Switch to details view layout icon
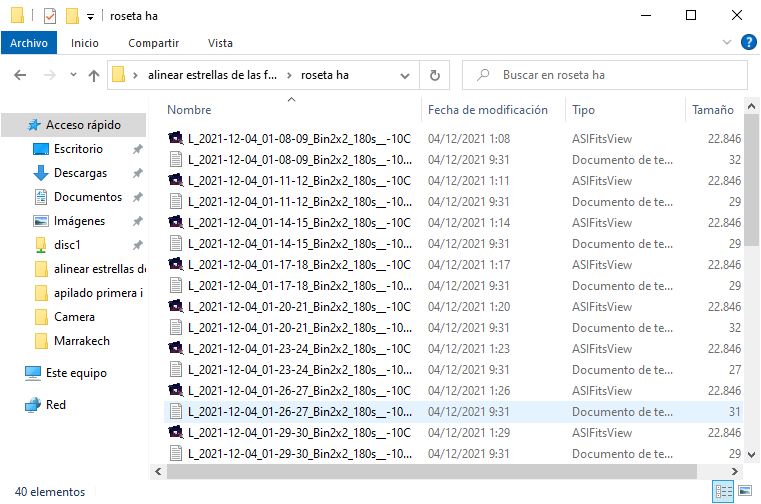The width and height of the screenshot is (761, 504). coord(723,491)
